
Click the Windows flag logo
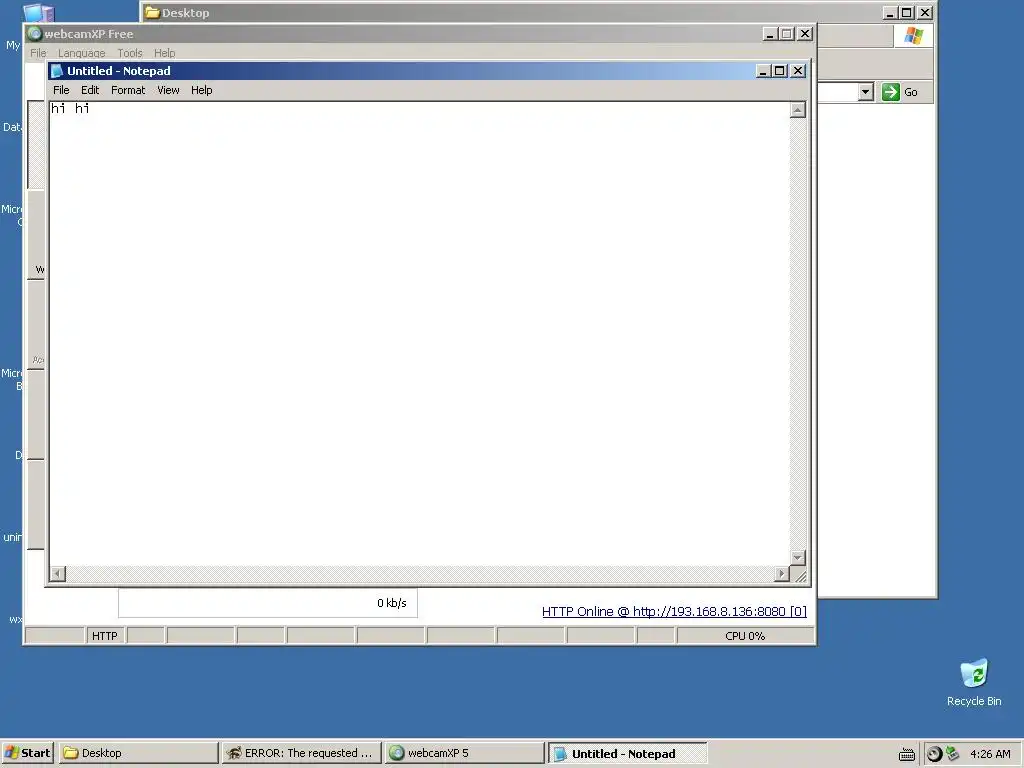(x=914, y=36)
